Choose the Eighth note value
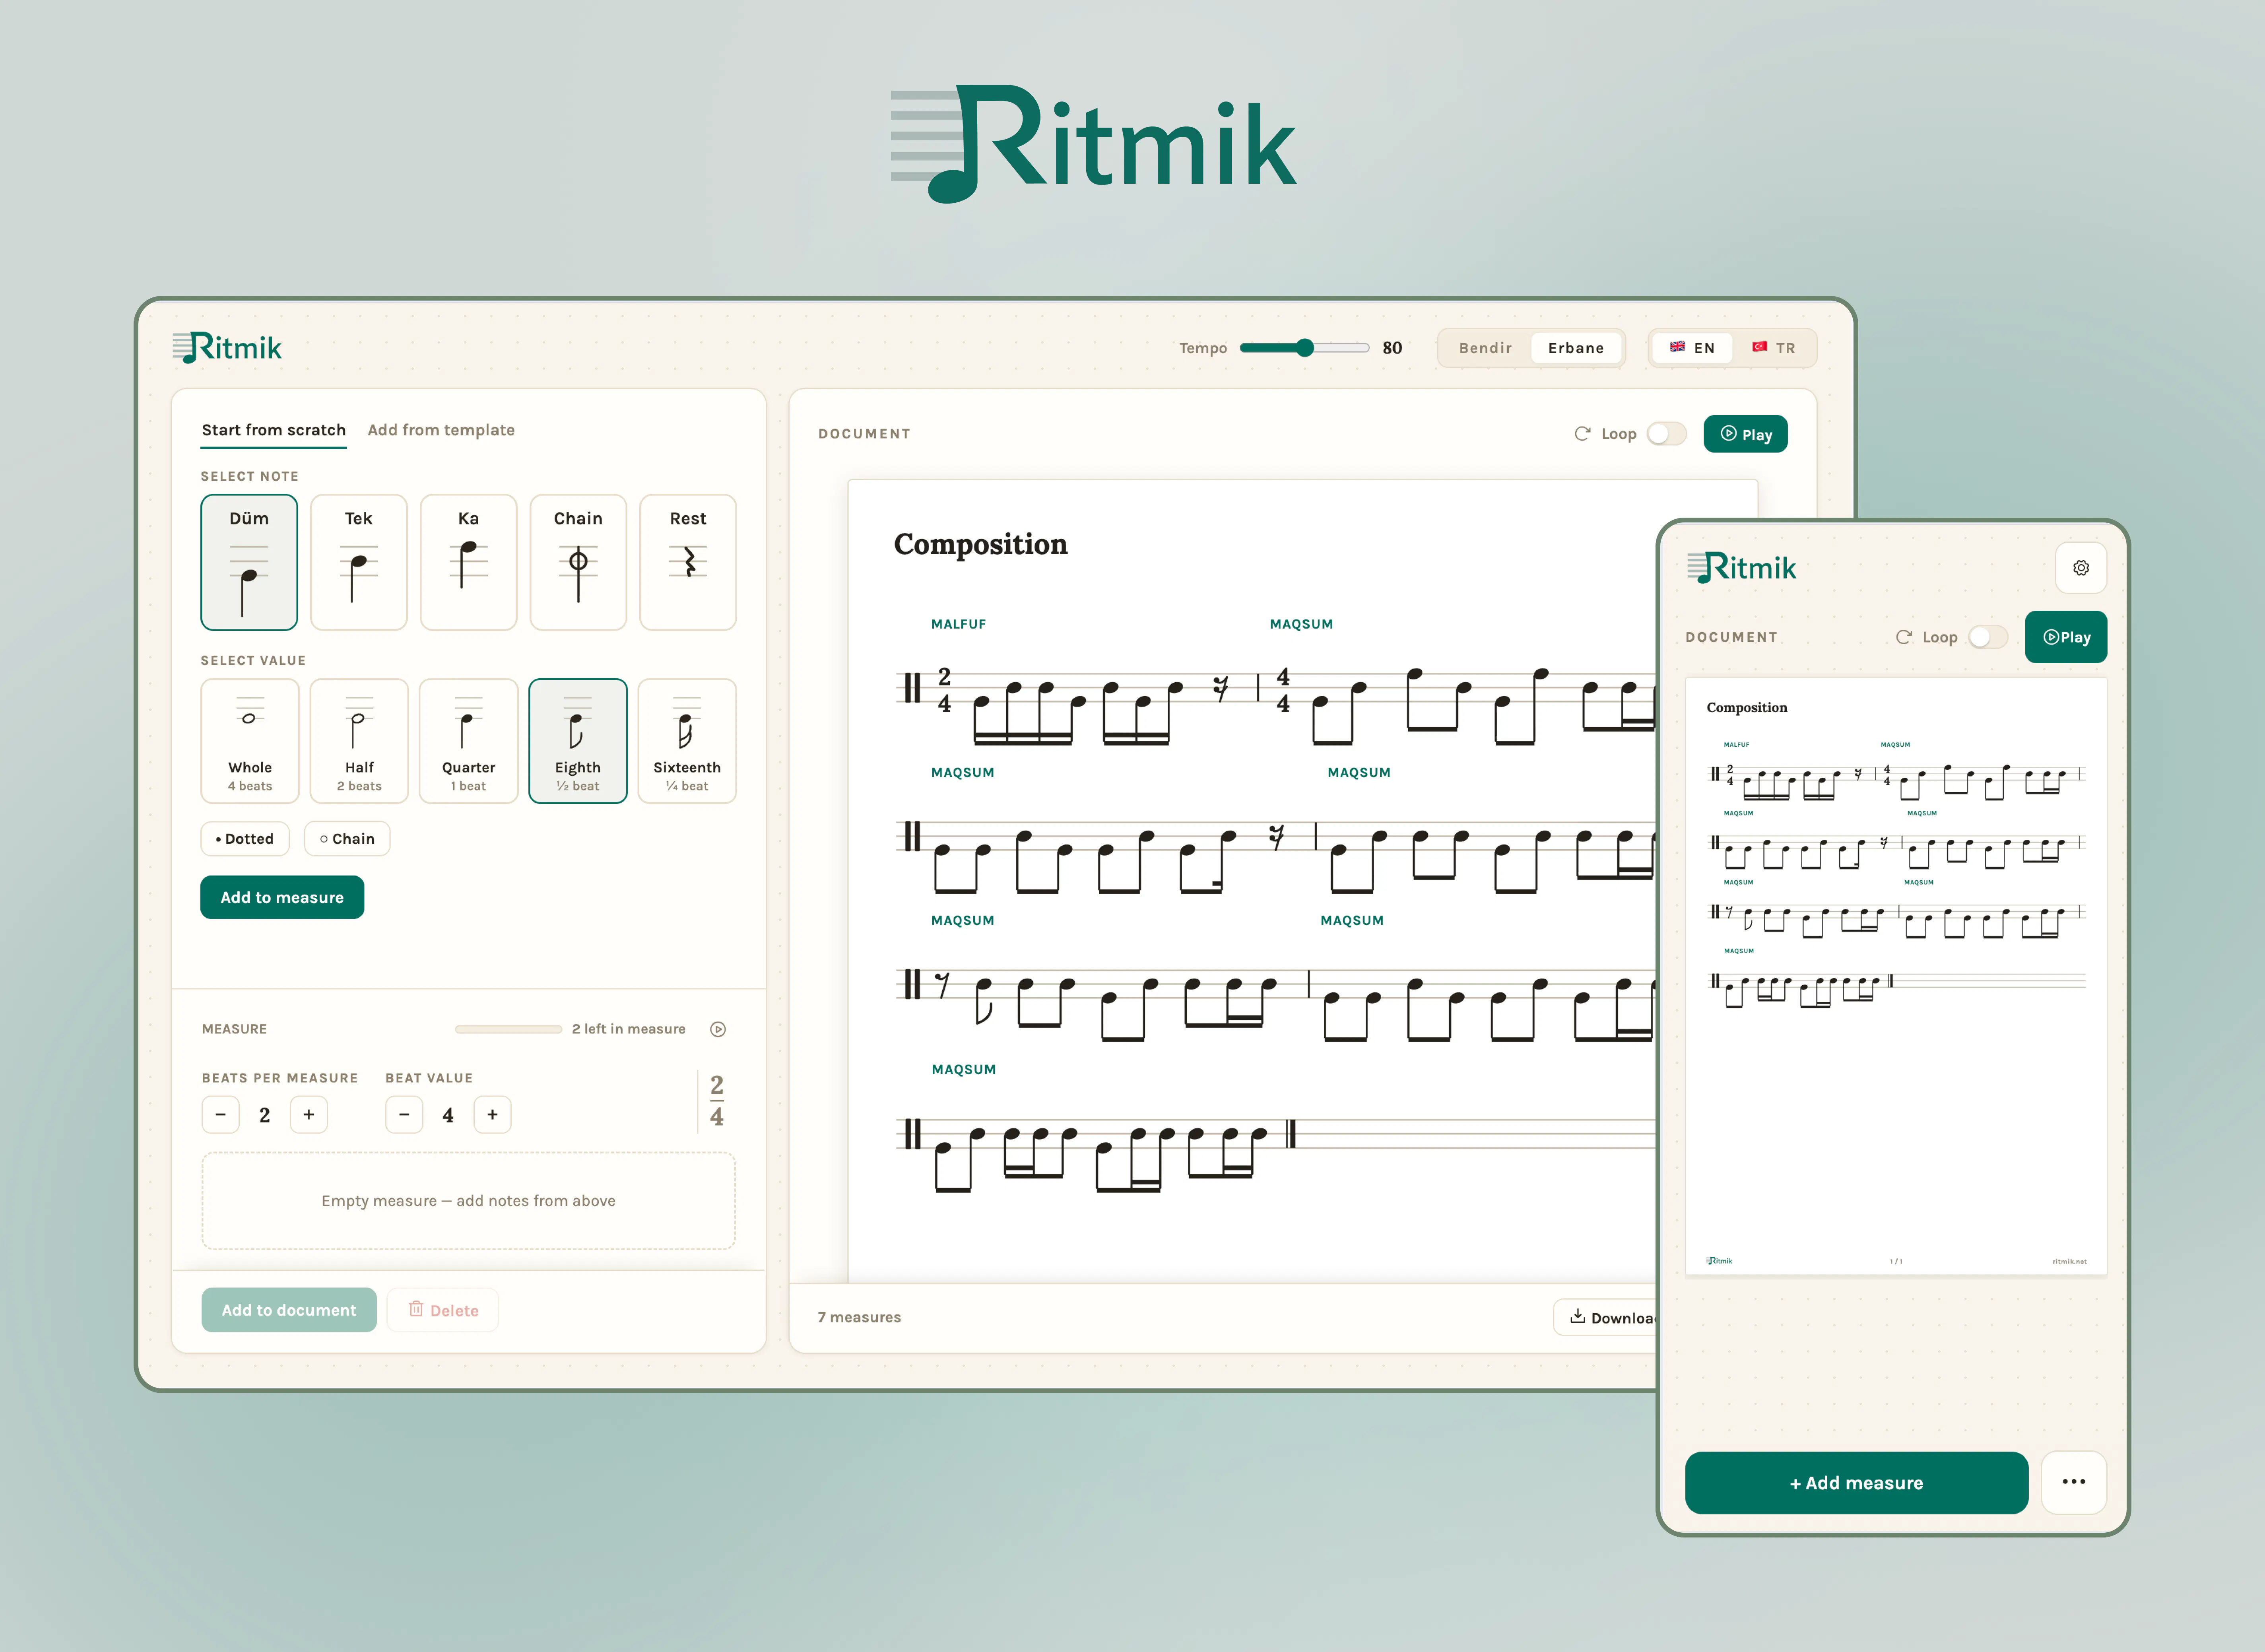The image size is (2265, 1652). [578, 741]
